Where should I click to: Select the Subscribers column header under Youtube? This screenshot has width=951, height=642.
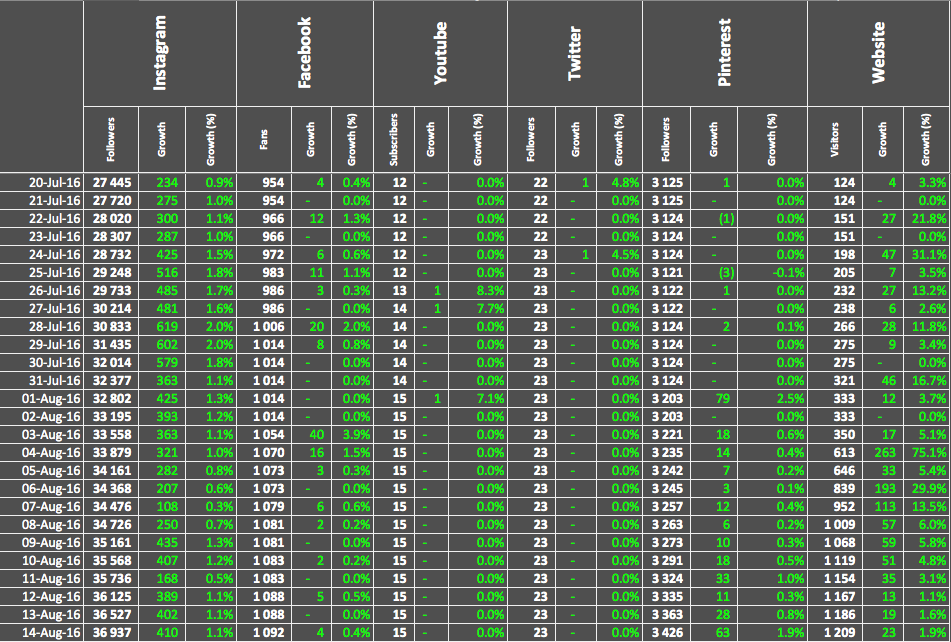tap(394, 139)
